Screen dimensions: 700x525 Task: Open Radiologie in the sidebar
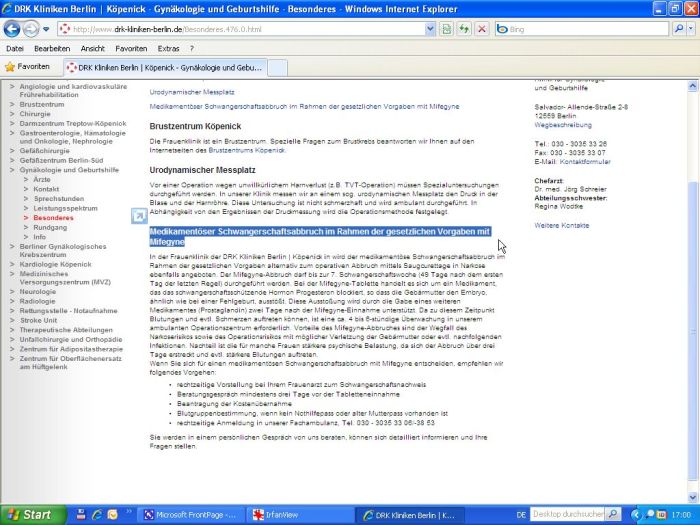[37, 301]
